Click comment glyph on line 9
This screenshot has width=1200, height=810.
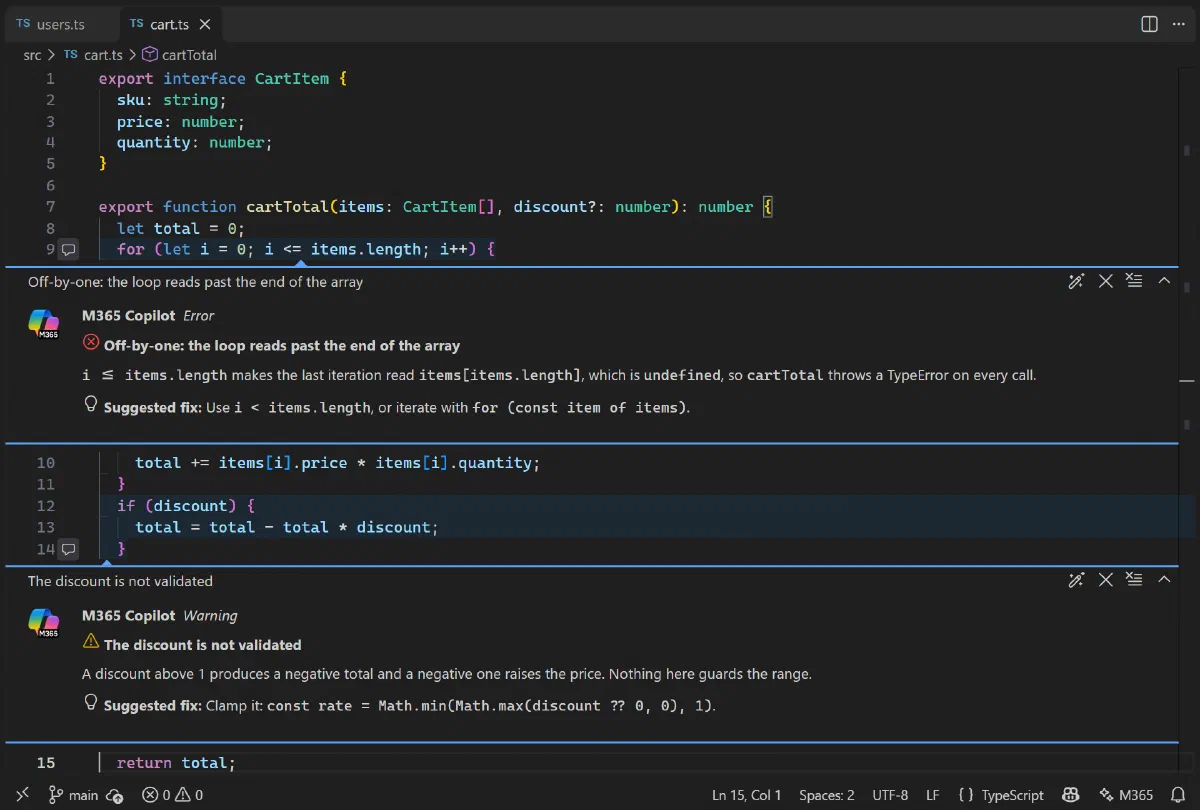[x=68, y=249]
